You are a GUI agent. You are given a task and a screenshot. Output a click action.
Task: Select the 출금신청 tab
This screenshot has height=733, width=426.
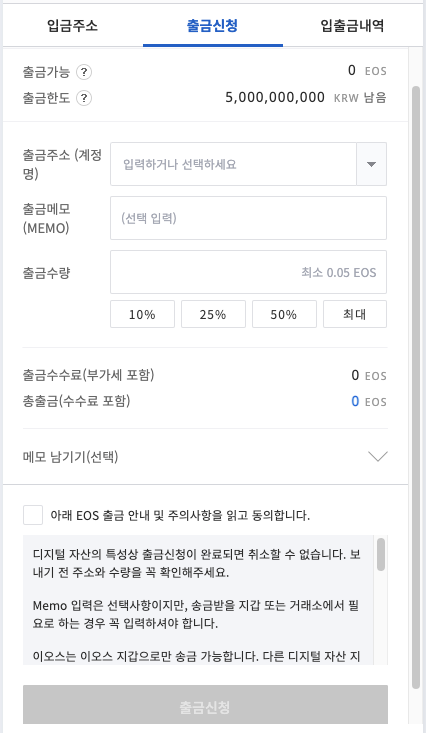(212, 25)
